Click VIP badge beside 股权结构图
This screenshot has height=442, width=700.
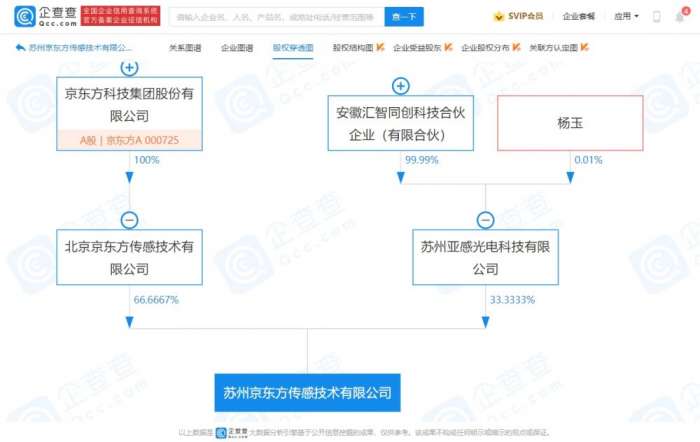coord(380,47)
